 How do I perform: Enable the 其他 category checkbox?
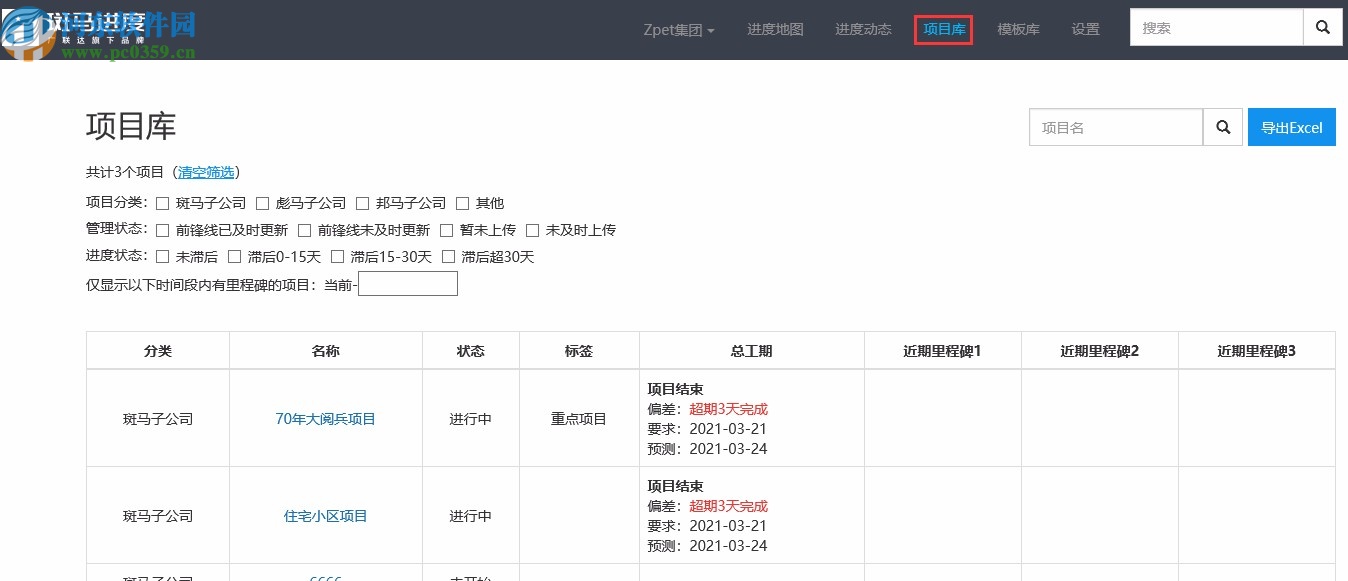(x=462, y=202)
